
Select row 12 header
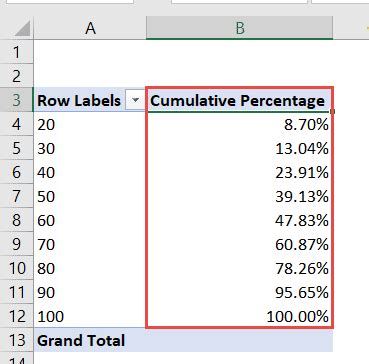(17, 316)
